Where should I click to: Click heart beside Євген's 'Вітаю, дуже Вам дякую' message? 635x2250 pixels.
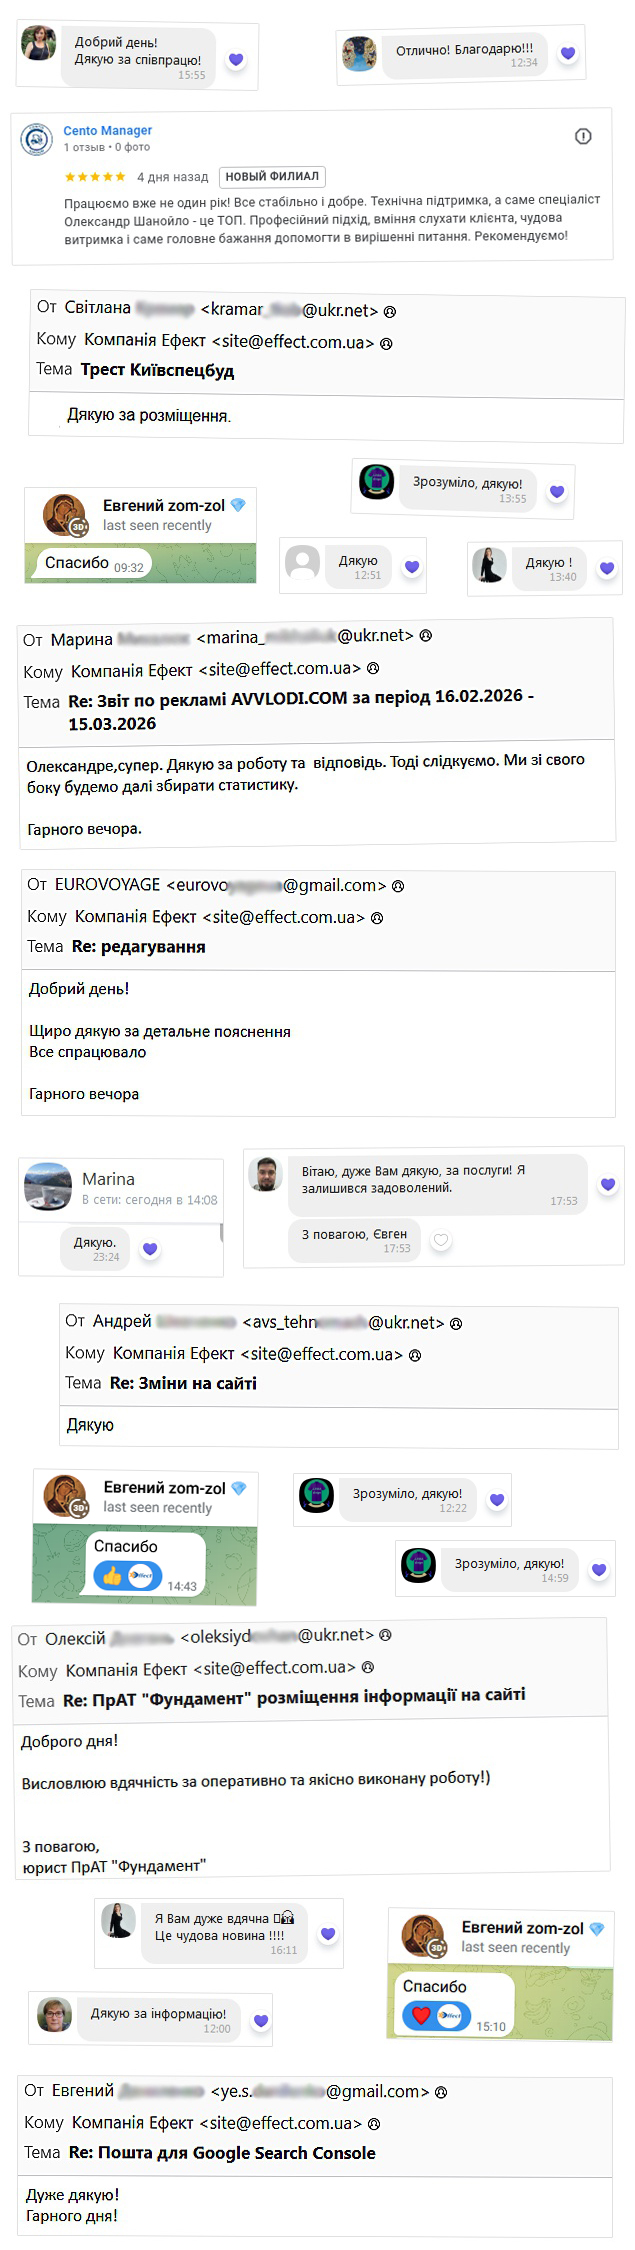(607, 1184)
